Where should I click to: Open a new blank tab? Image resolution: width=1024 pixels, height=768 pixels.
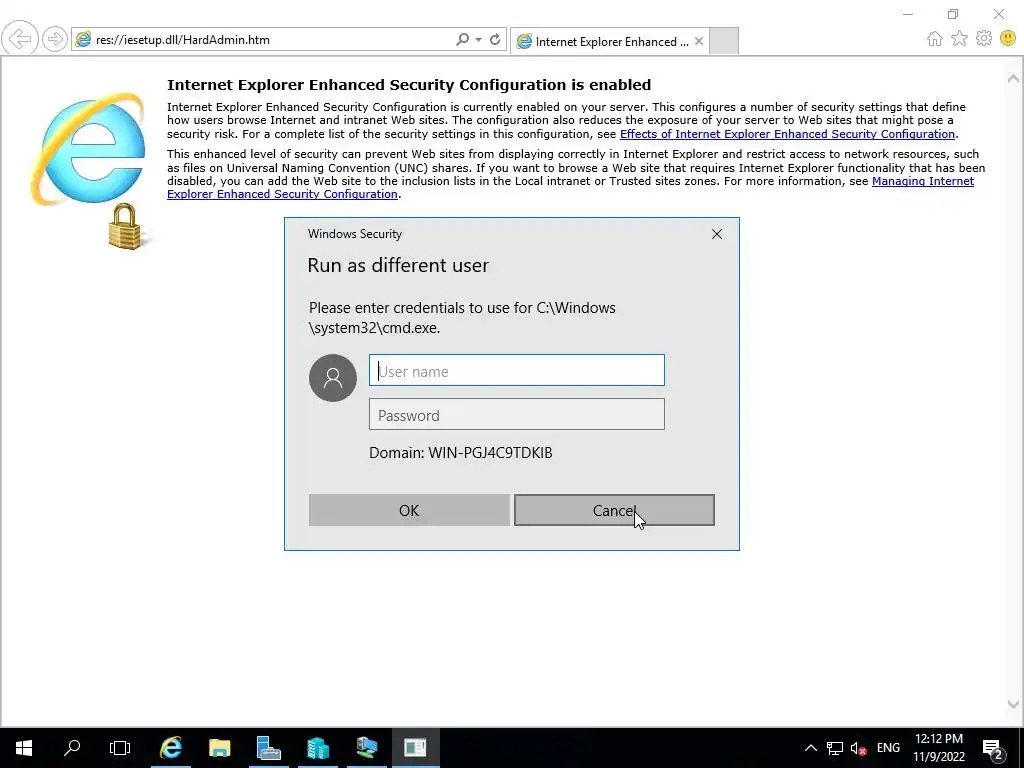(x=724, y=41)
